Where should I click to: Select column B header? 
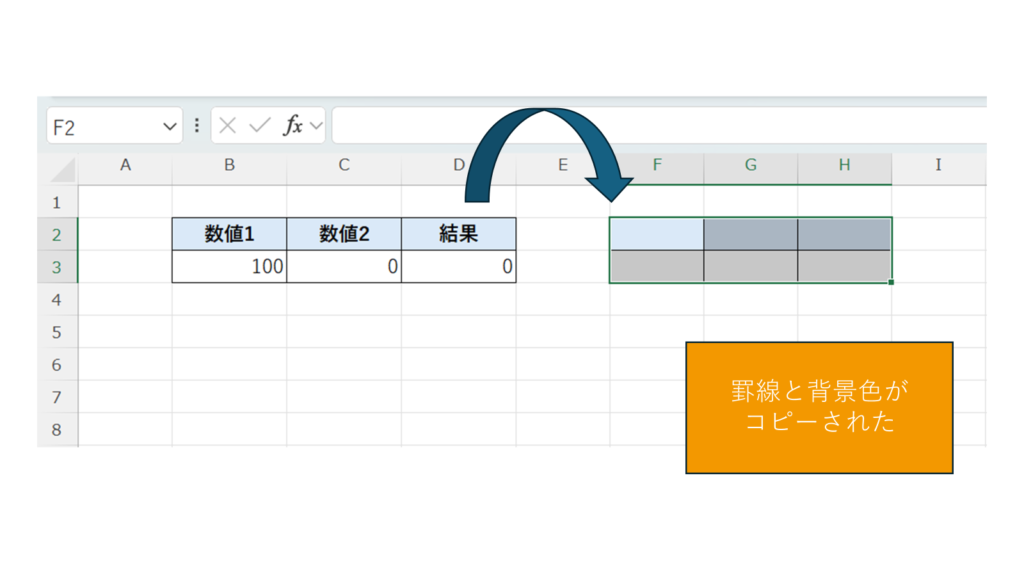(229, 166)
